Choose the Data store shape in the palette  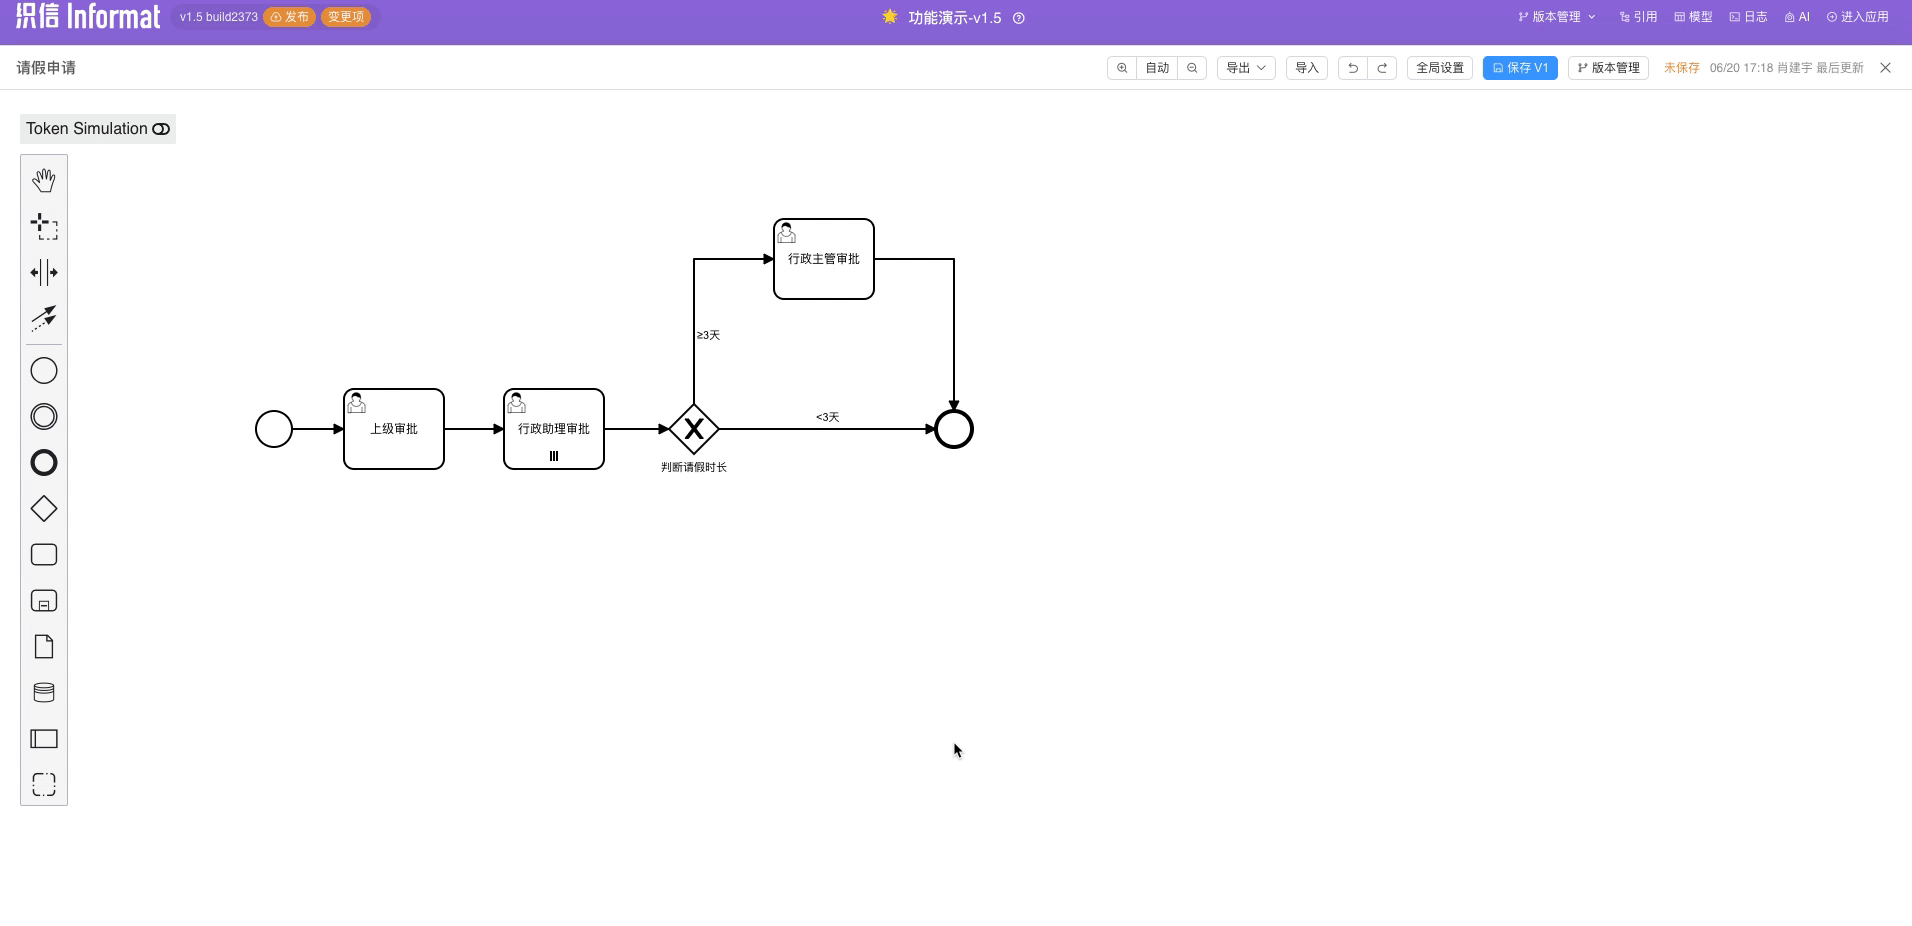[x=43, y=691]
